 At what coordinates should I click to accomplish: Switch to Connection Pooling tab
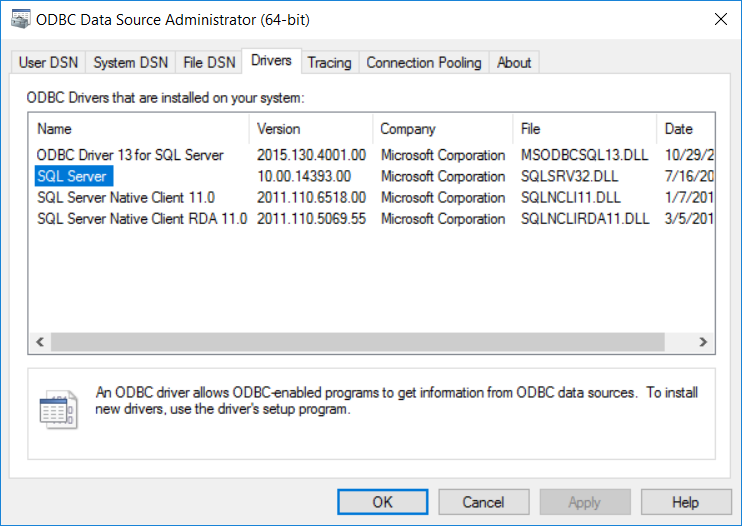(x=423, y=62)
